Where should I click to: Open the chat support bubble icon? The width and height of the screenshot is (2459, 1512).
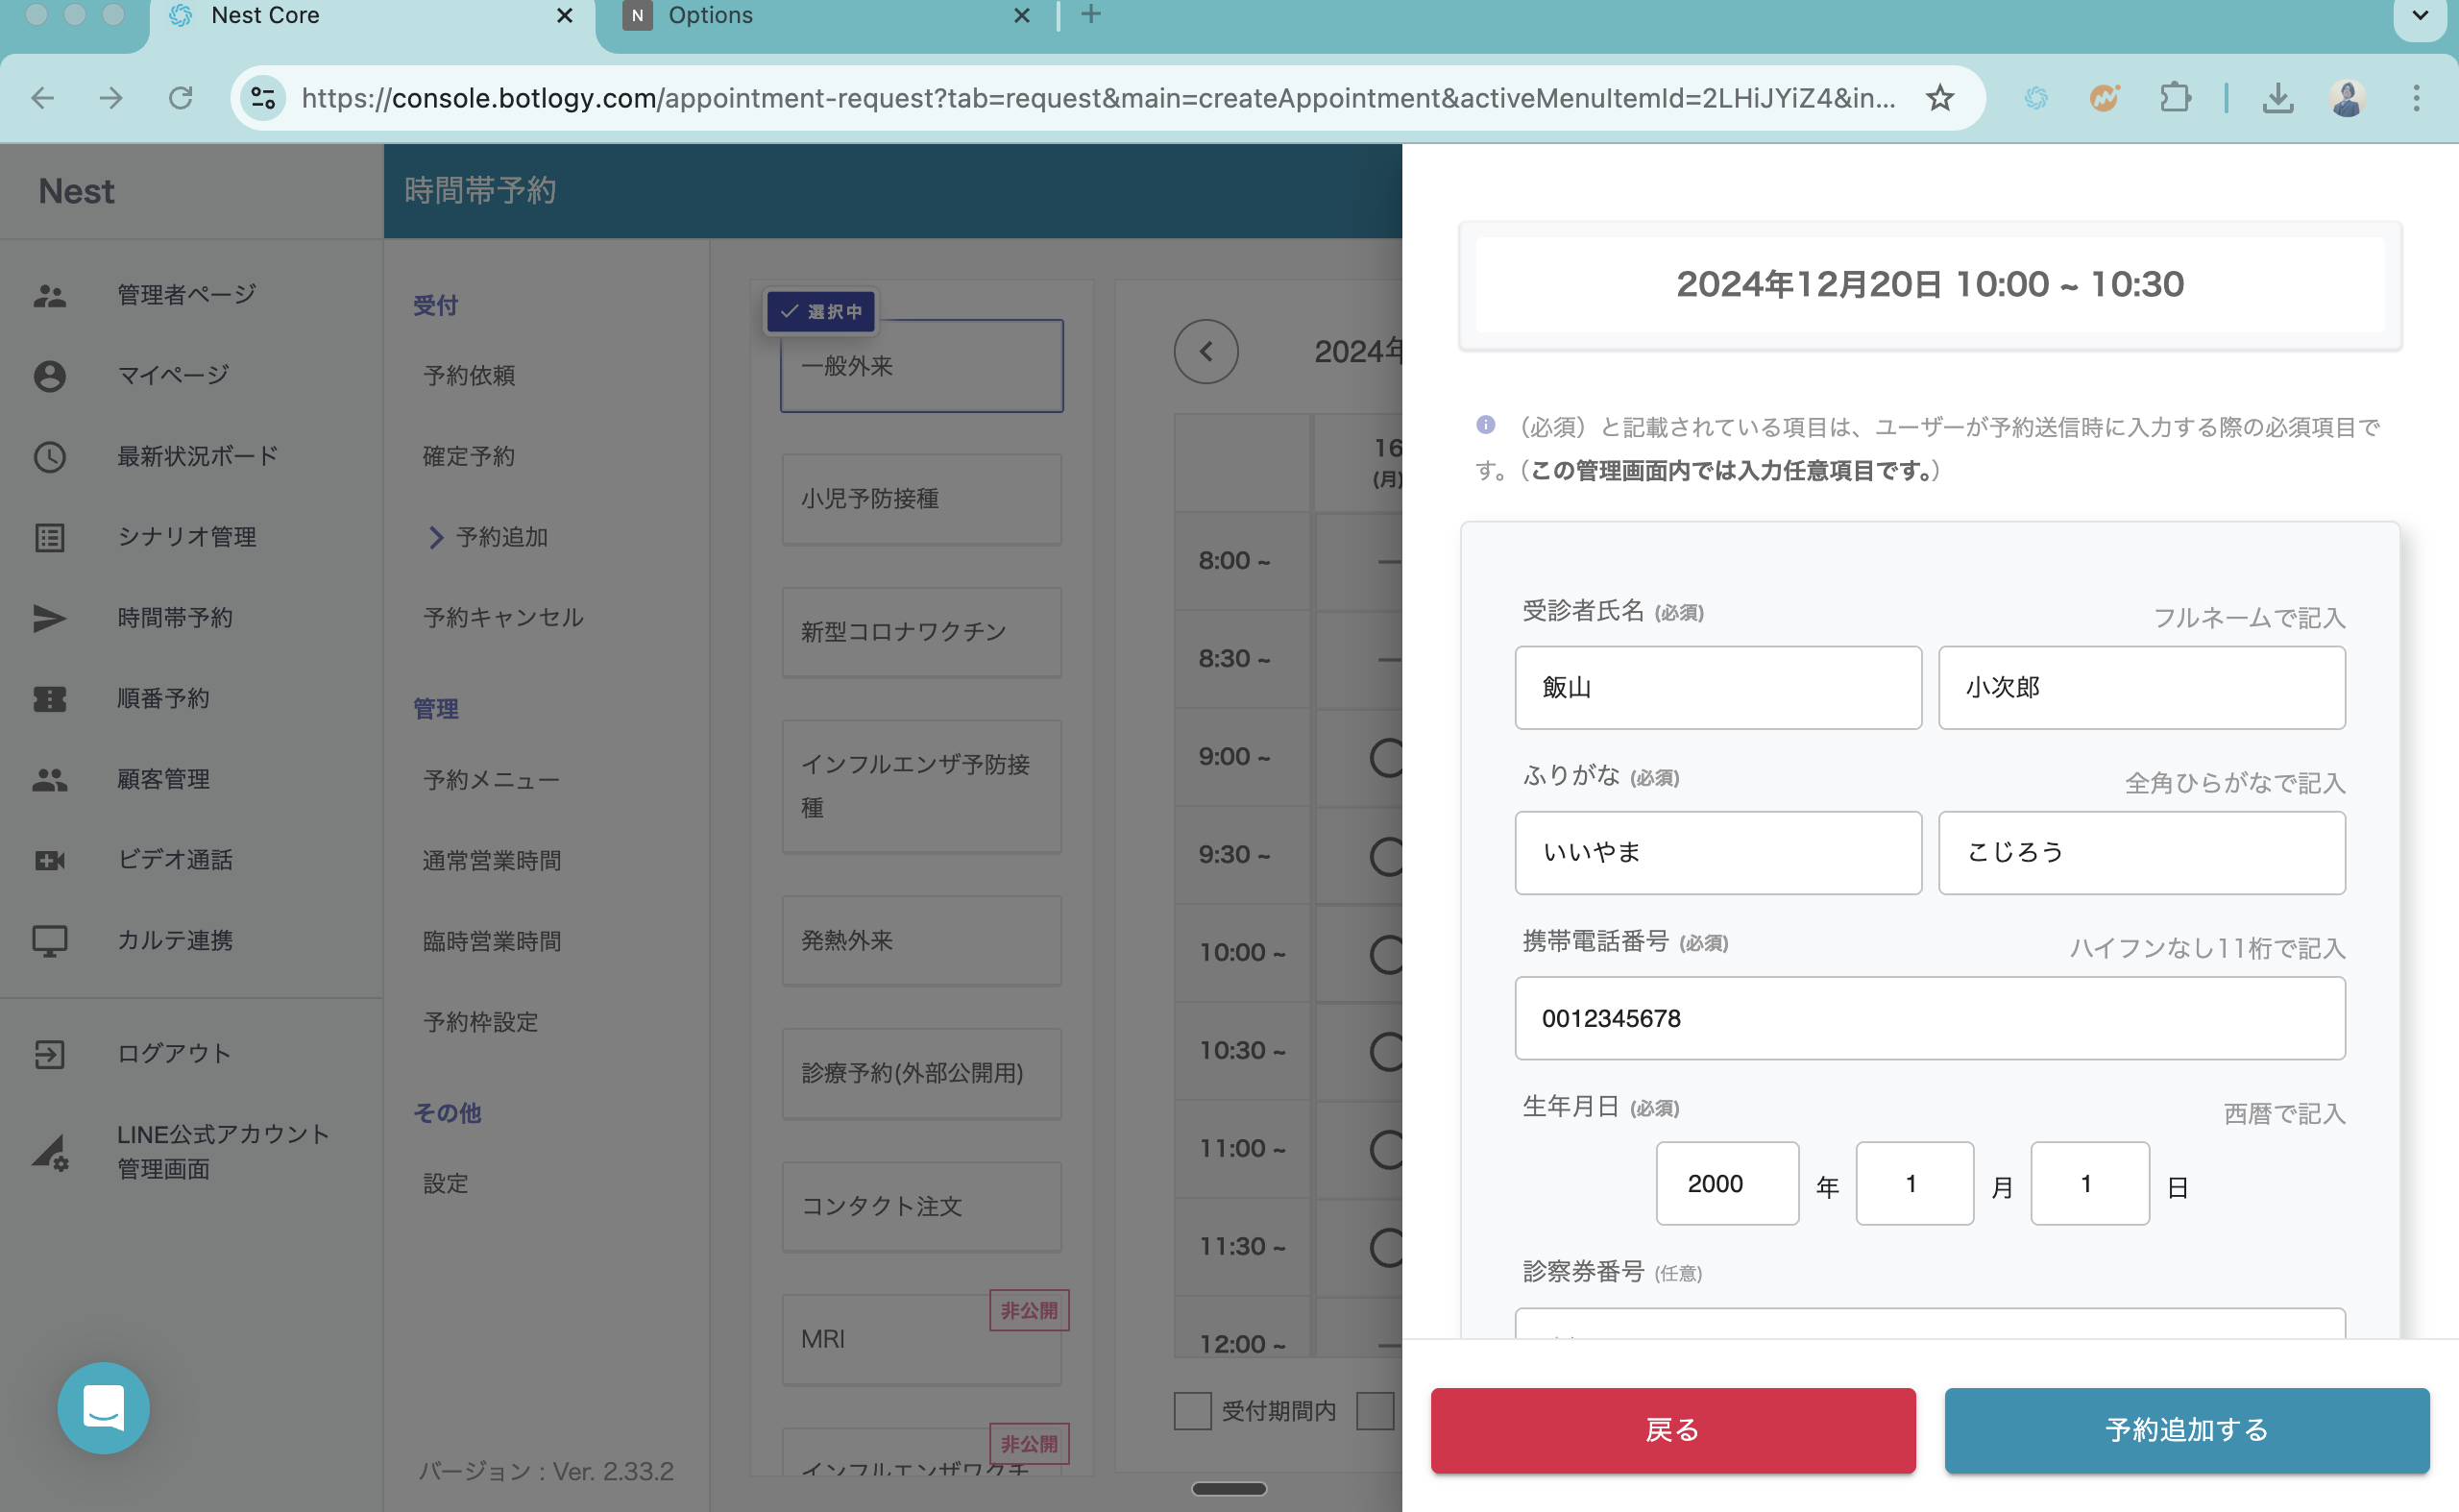pos(103,1408)
